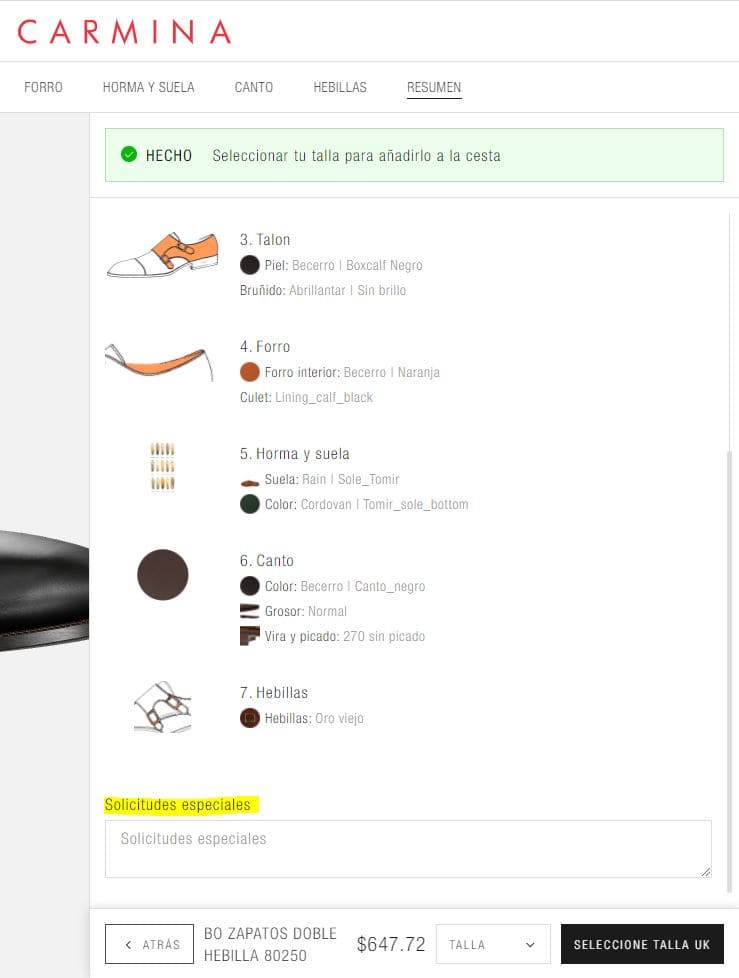
Task: Go to the Hebillas tab
Action: click(x=340, y=87)
